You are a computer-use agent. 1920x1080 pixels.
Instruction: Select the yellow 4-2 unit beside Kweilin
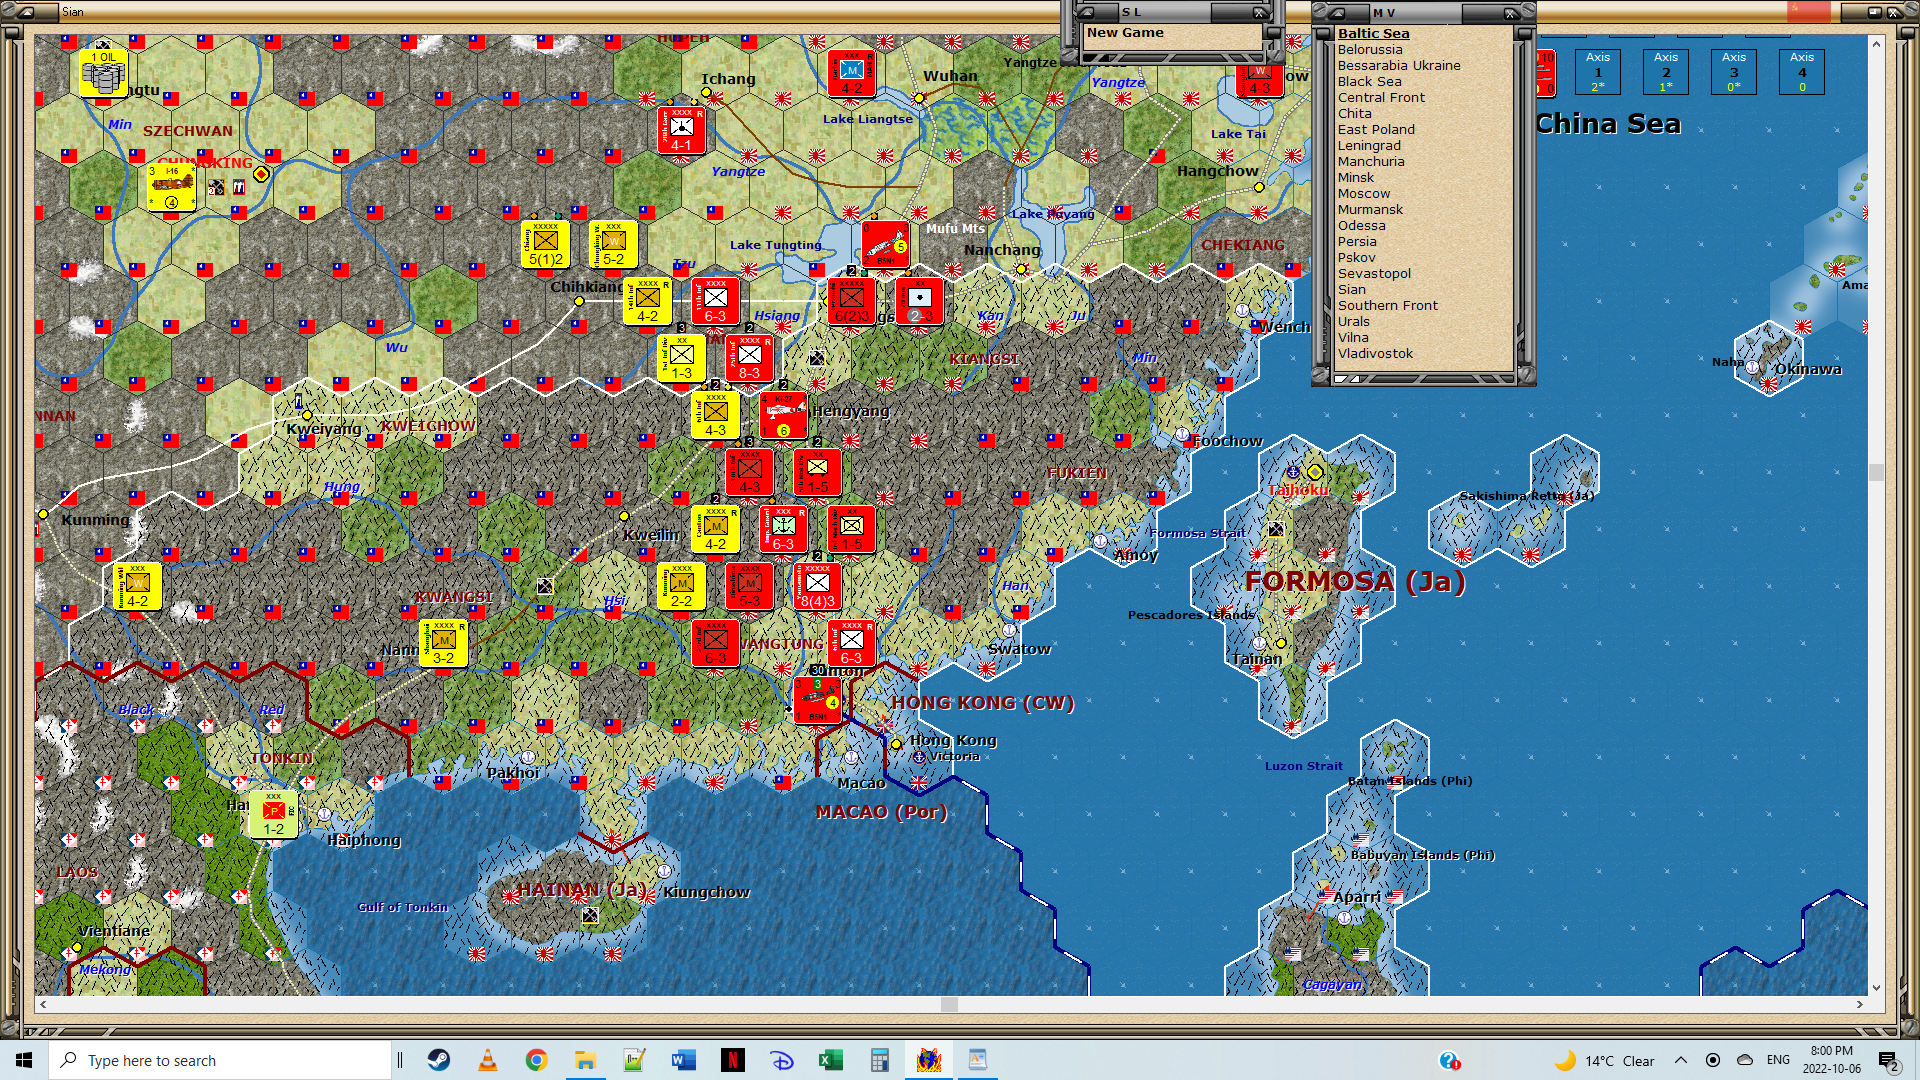[x=715, y=529]
